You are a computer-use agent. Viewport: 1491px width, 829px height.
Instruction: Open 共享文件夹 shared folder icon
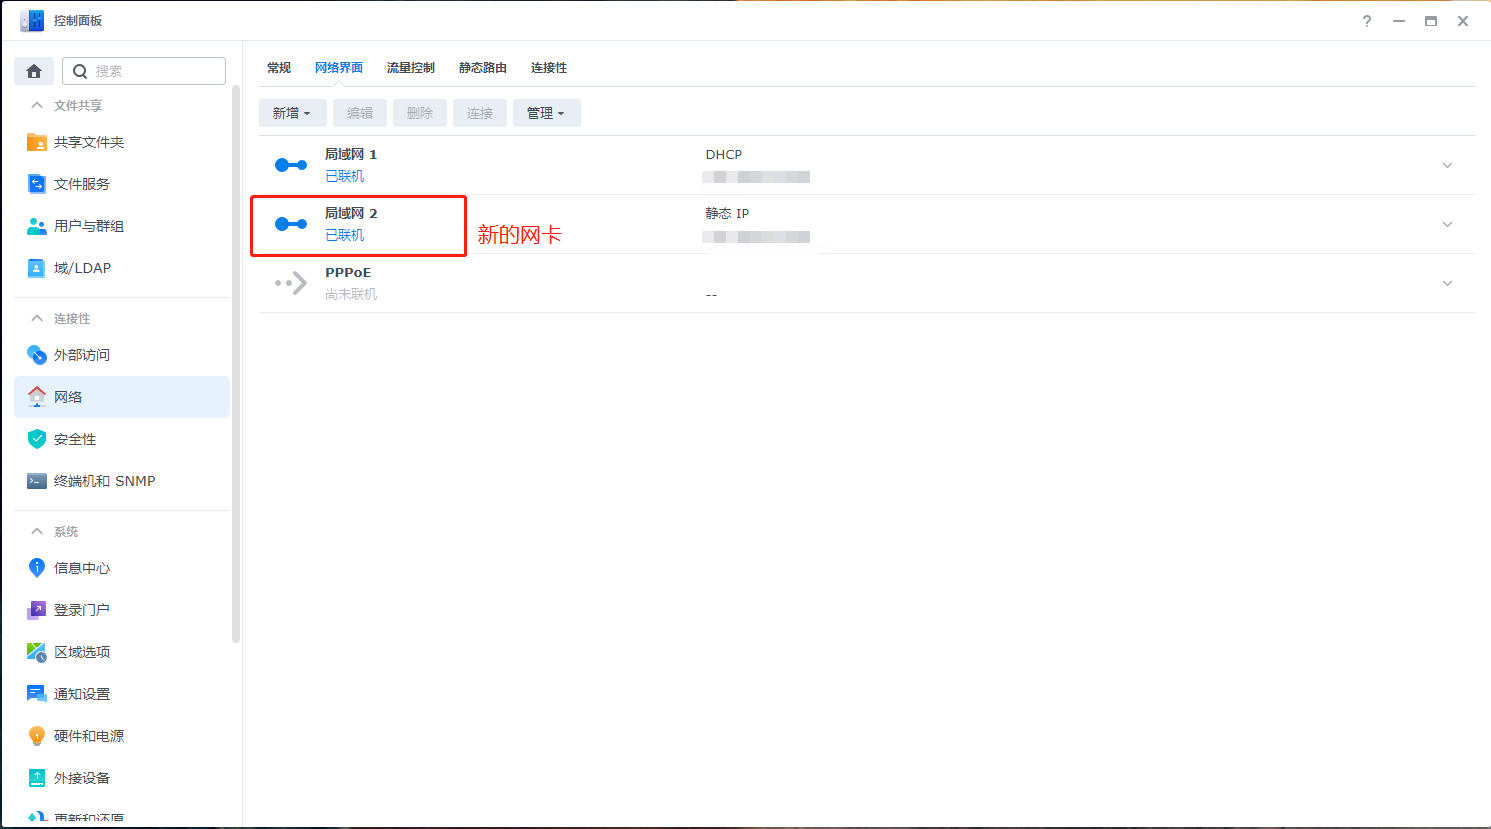coord(37,142)
